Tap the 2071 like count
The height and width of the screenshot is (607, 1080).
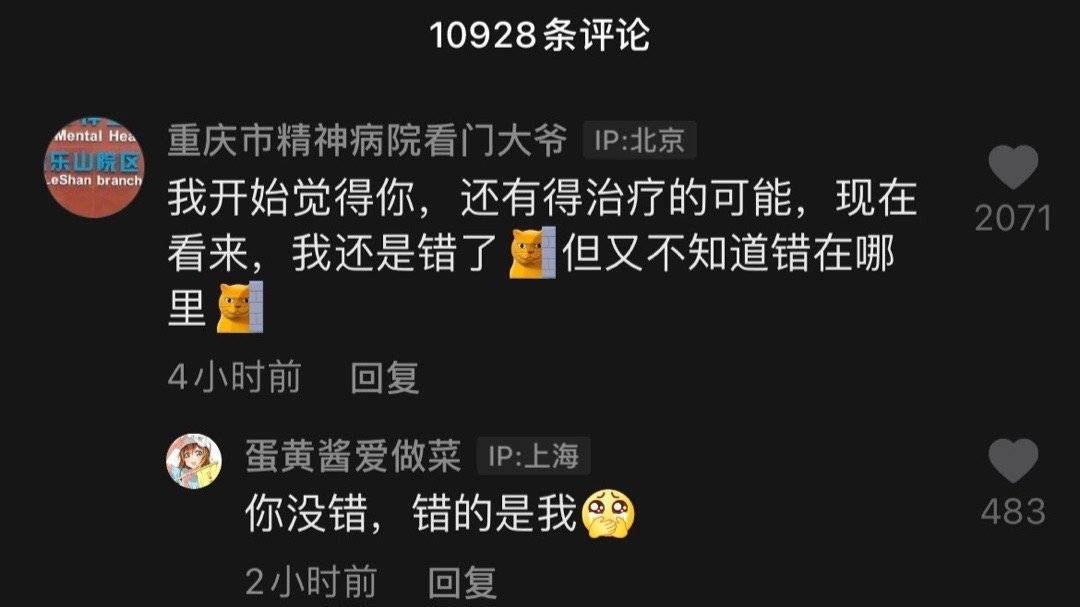[1012, 218]
